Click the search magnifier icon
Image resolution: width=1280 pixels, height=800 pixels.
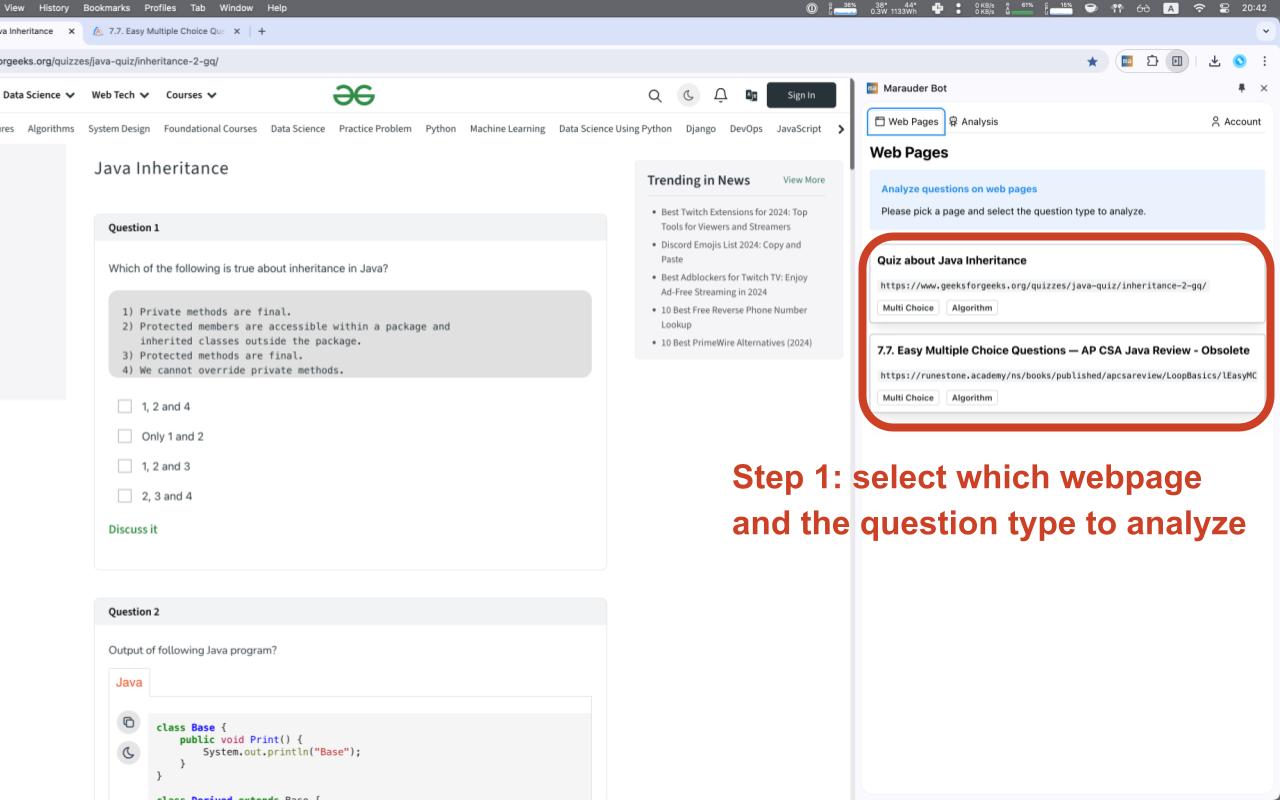[x=655, y=96]
